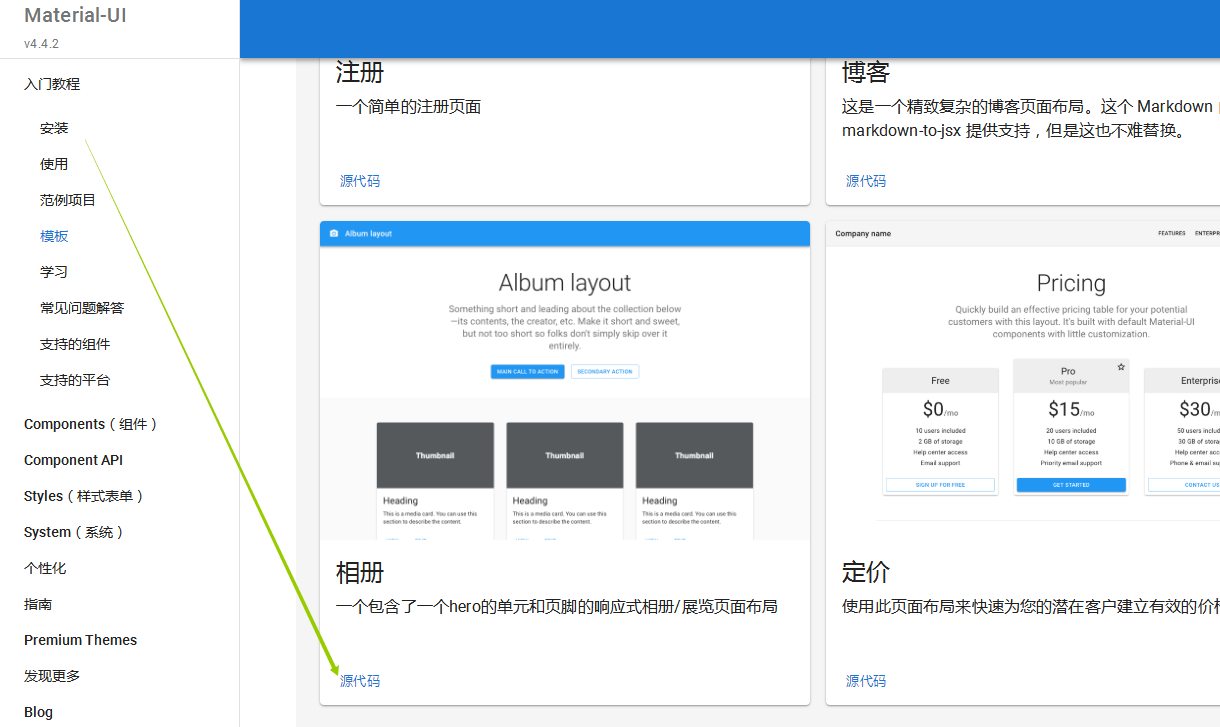
Task: Expand Component API section
Action: point(73,460)
